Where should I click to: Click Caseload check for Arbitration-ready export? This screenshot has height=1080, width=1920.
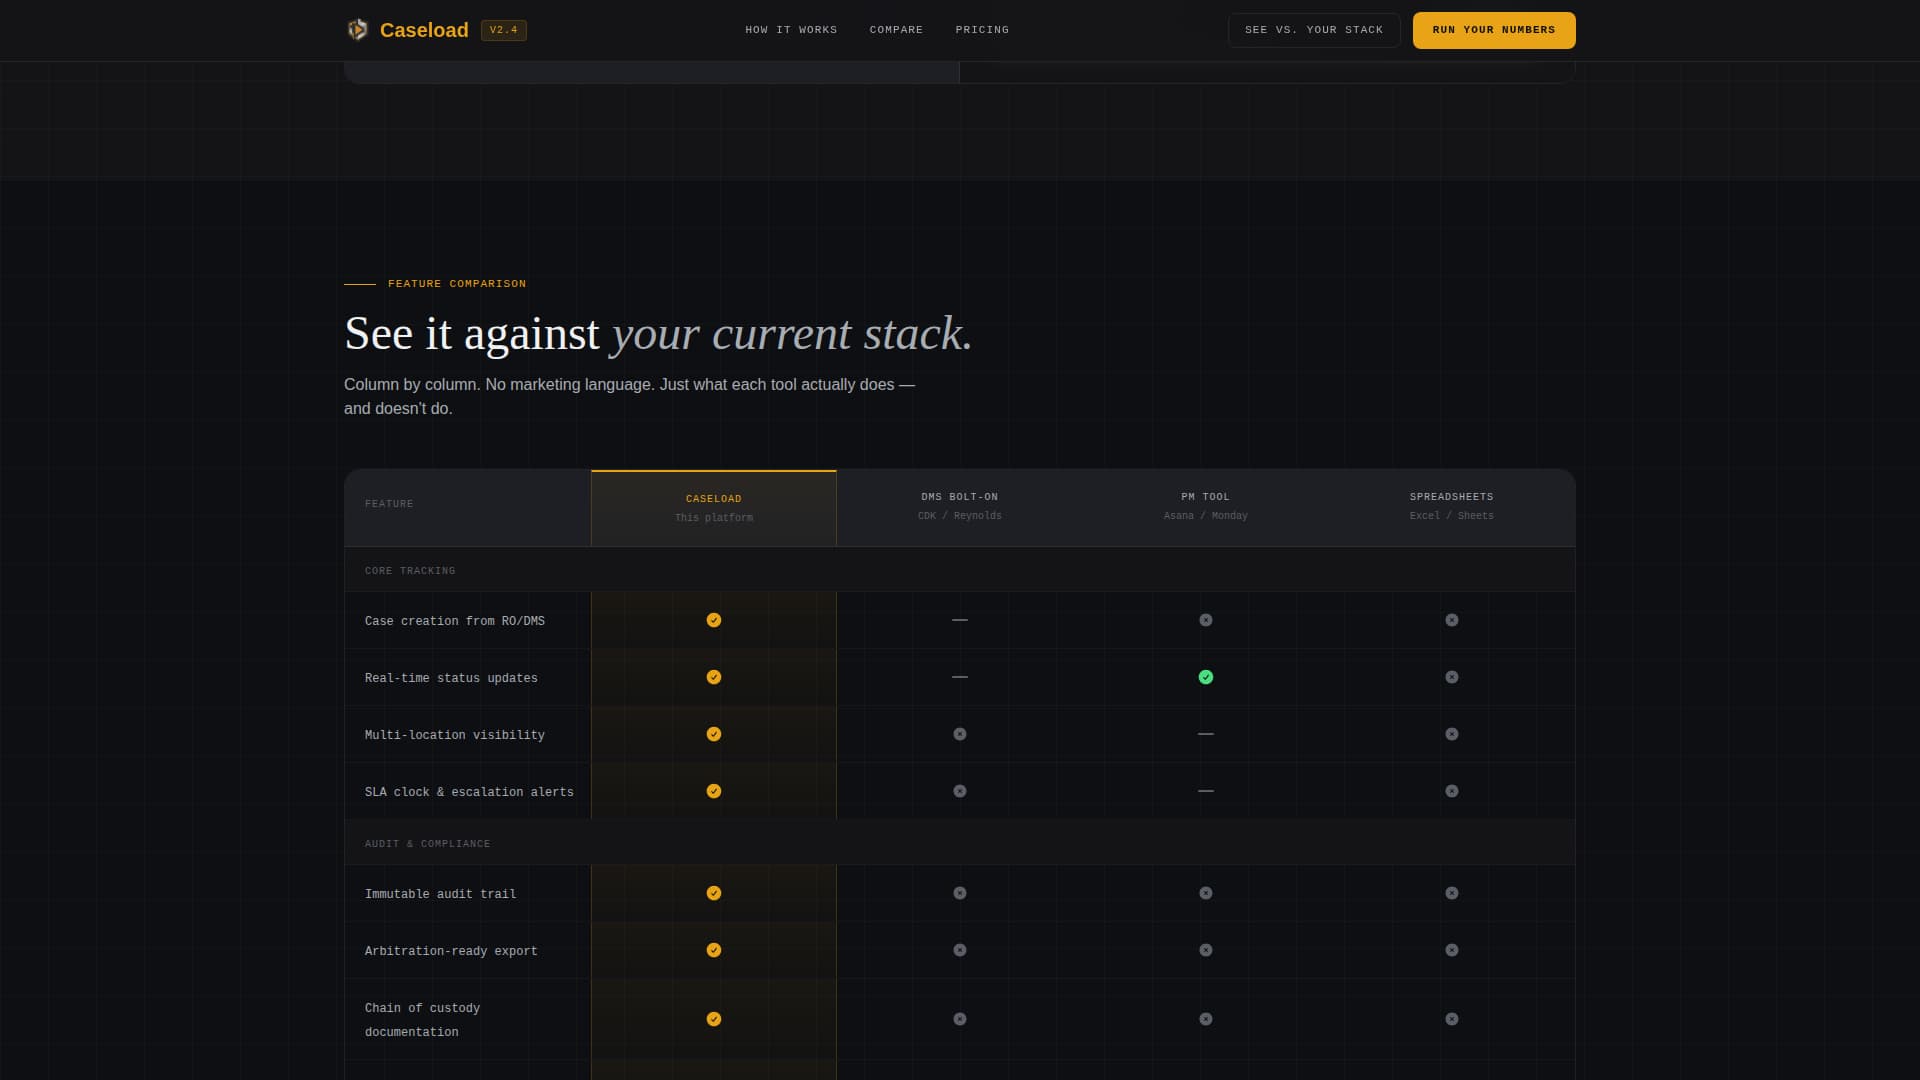[714, 950]
